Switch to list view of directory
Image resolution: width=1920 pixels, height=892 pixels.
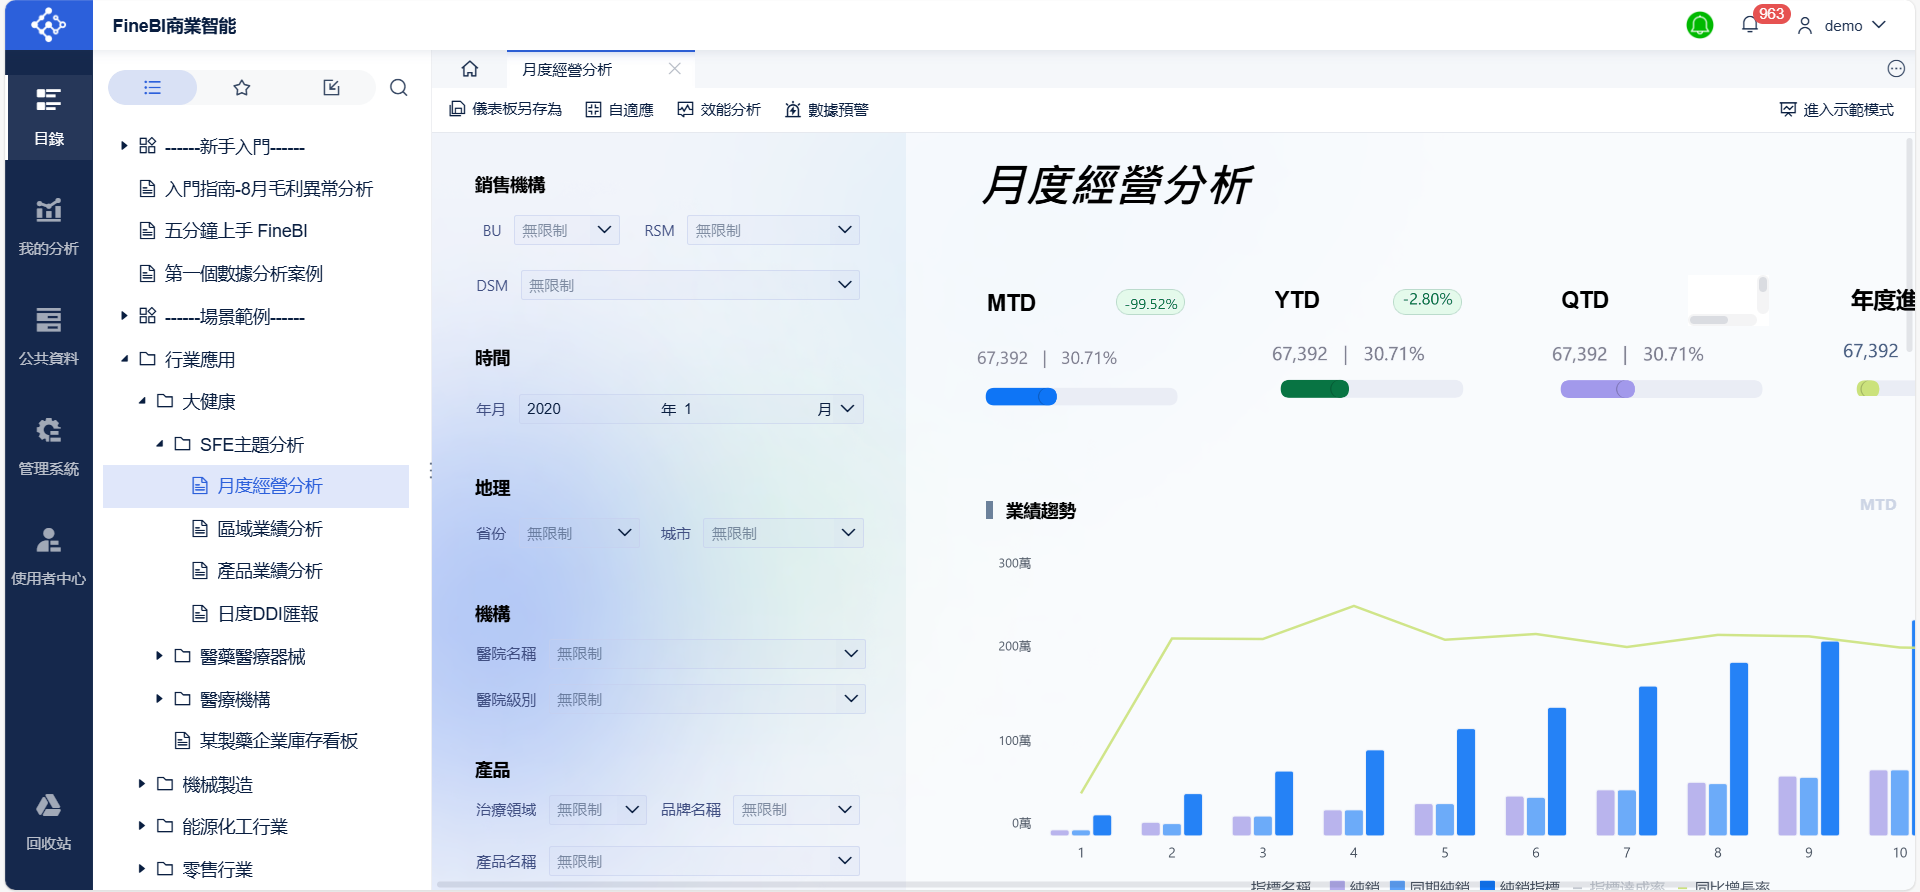(x=152, y=88)
